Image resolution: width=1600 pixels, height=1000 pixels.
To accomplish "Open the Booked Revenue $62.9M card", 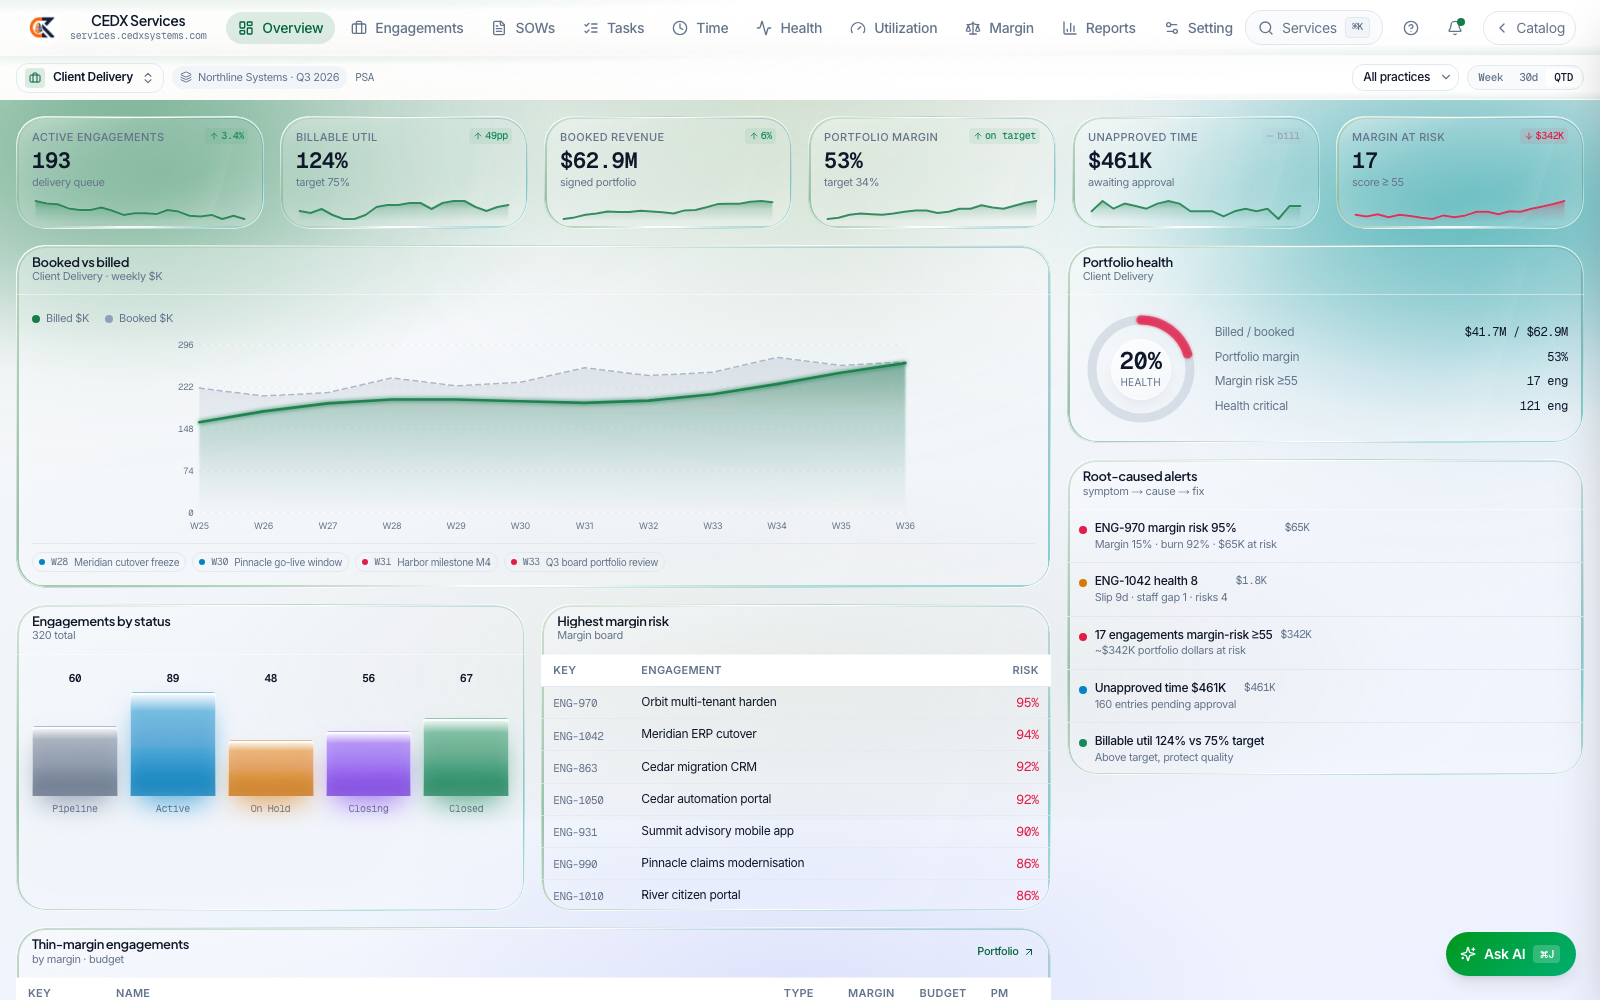I will (668, 173).
